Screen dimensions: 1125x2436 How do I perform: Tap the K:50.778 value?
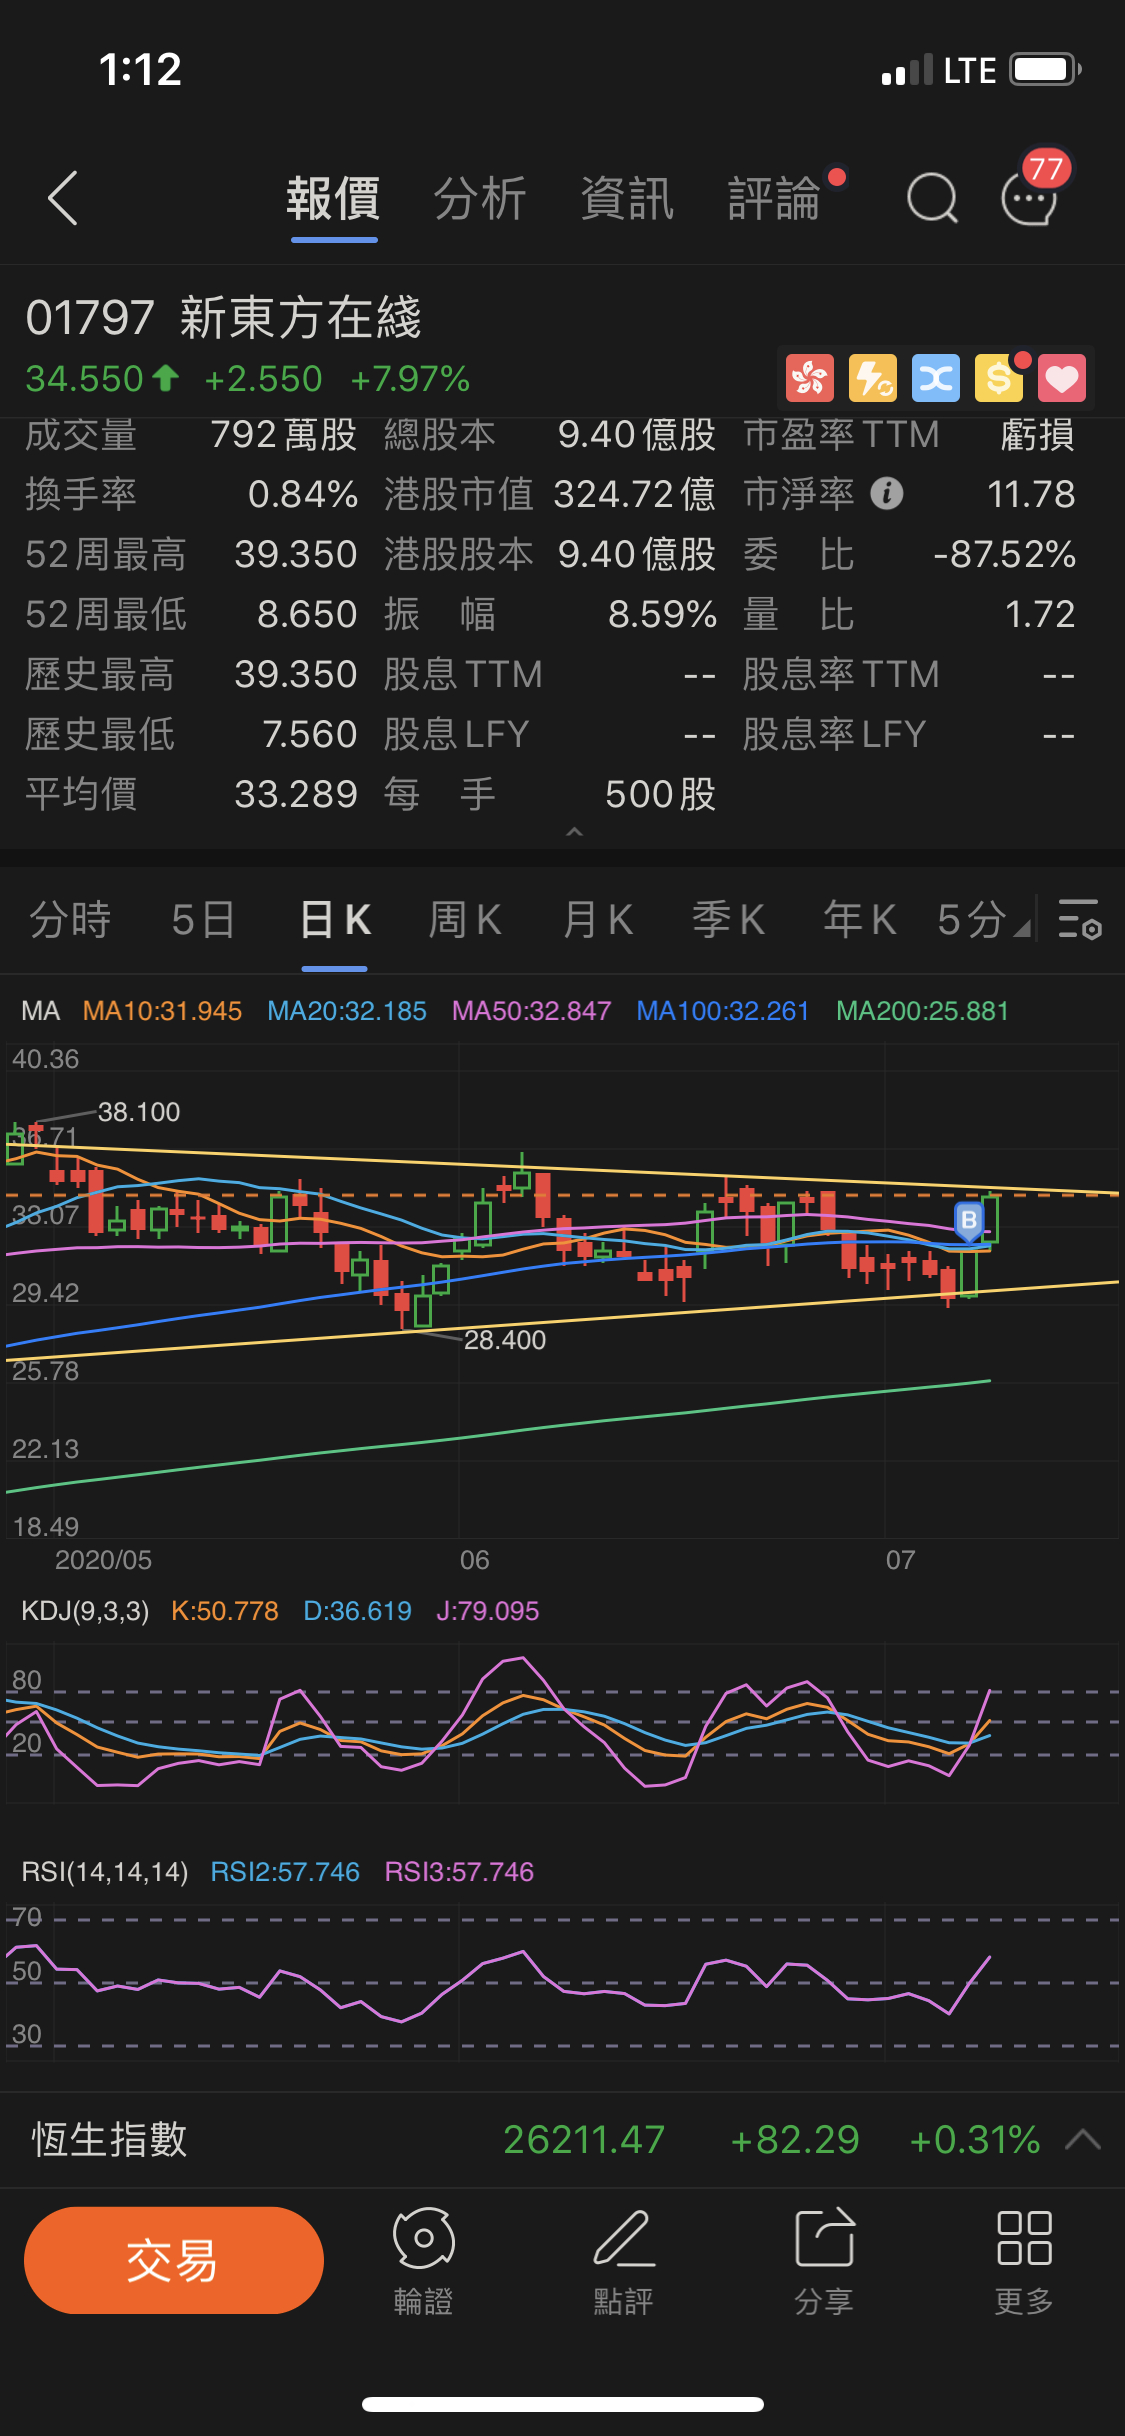click(225, 1611)
